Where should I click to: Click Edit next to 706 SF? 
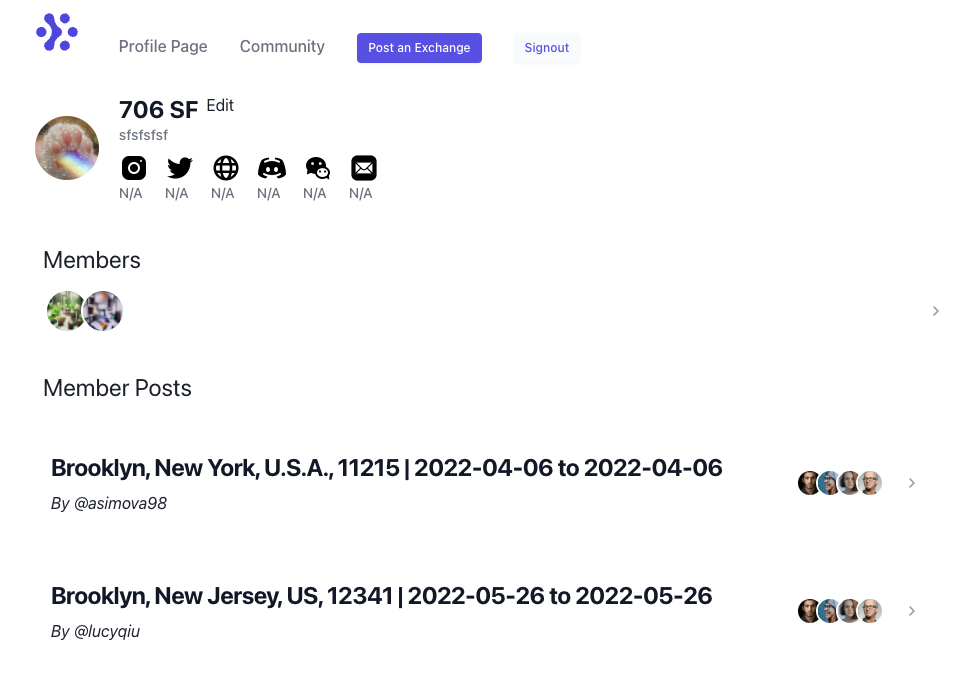point(220,105)
